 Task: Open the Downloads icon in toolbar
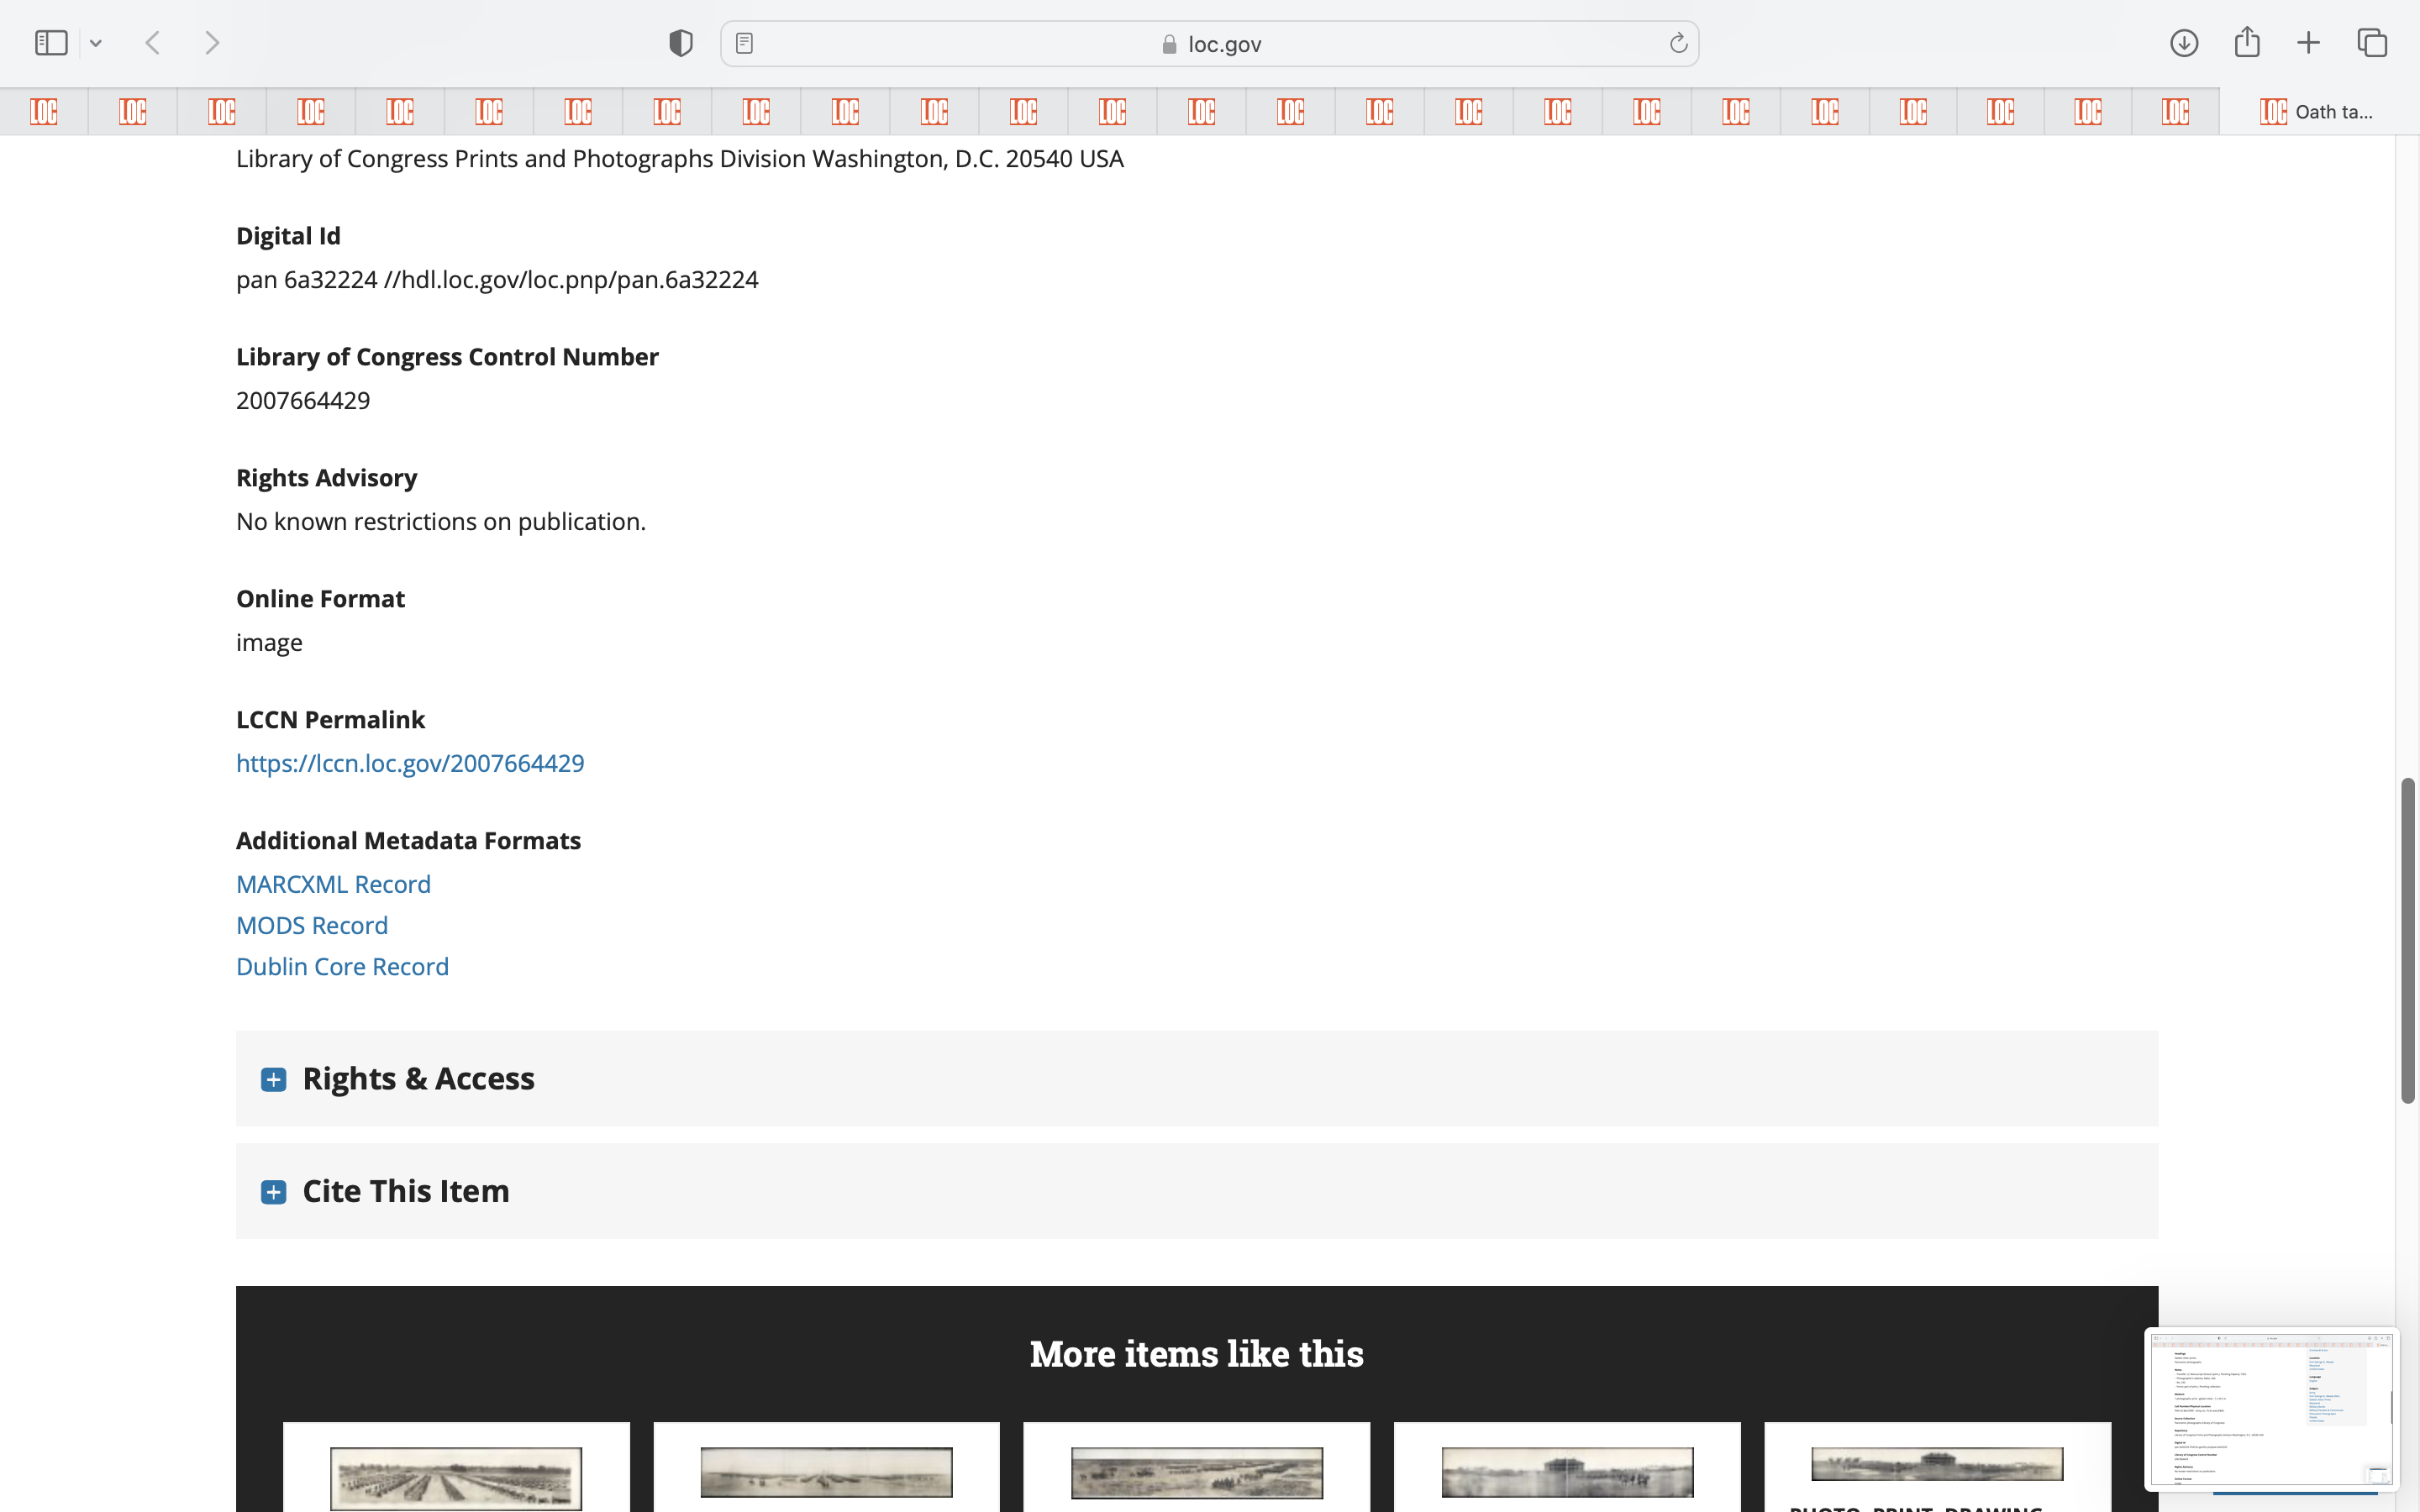[2184, 43]
